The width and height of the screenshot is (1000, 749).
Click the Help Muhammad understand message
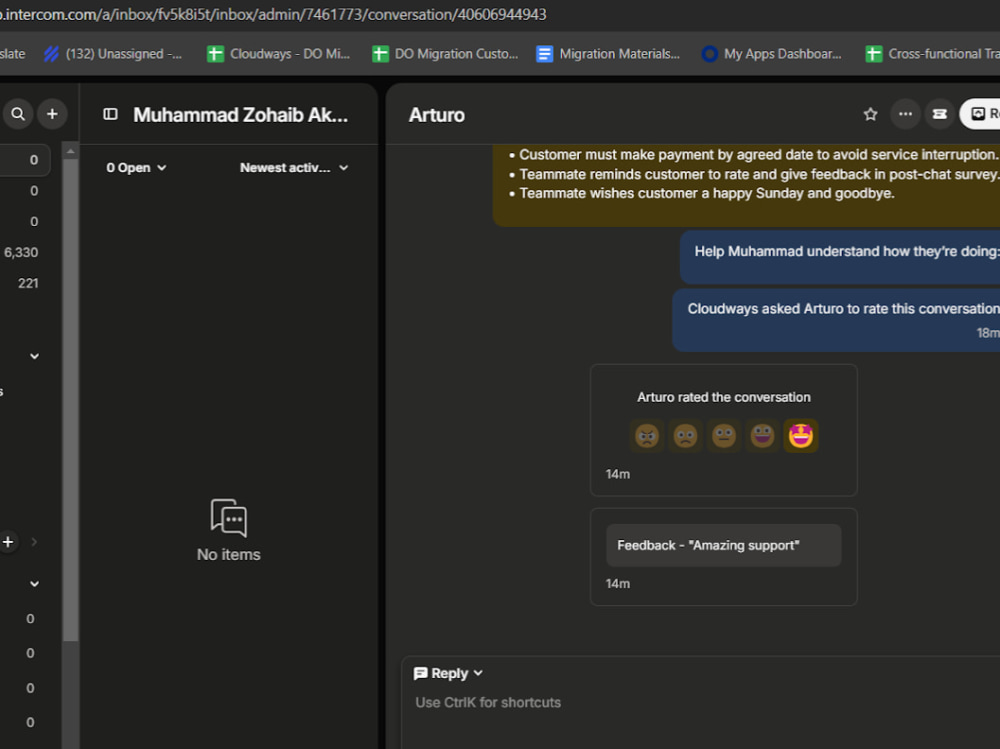[840, 256]
